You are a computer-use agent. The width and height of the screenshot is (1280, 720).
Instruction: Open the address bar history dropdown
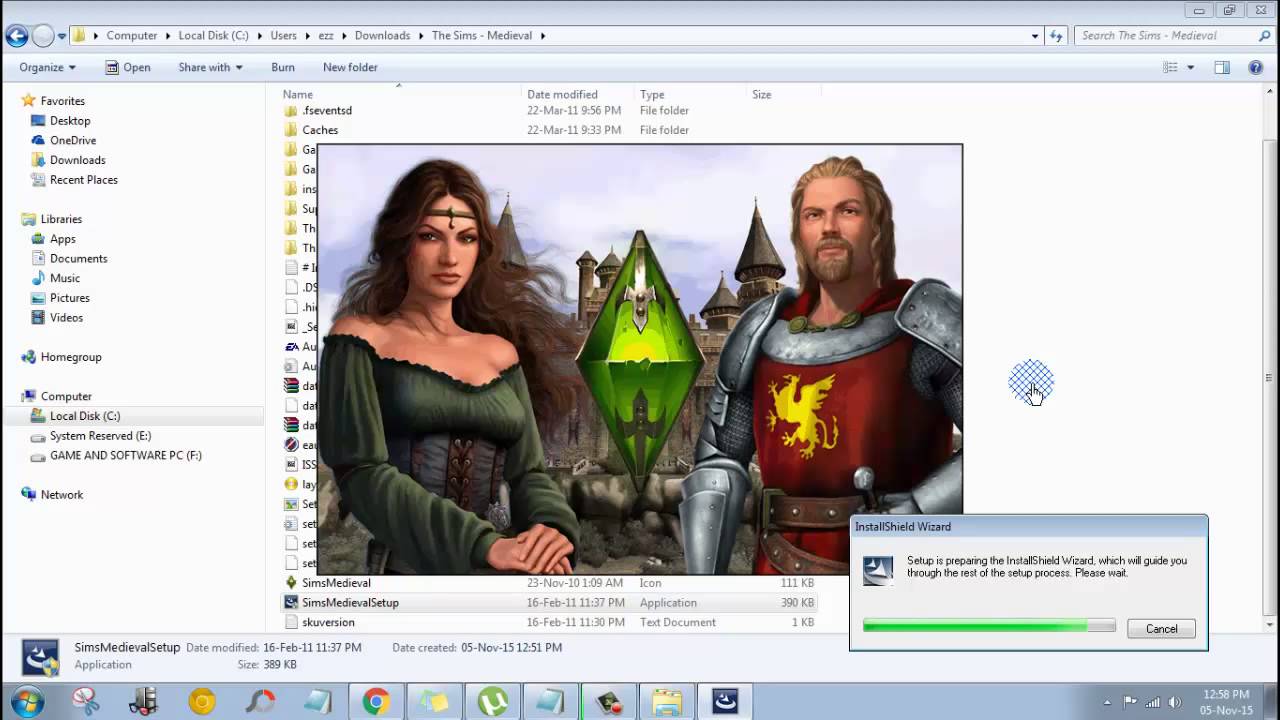point(1035,36)
